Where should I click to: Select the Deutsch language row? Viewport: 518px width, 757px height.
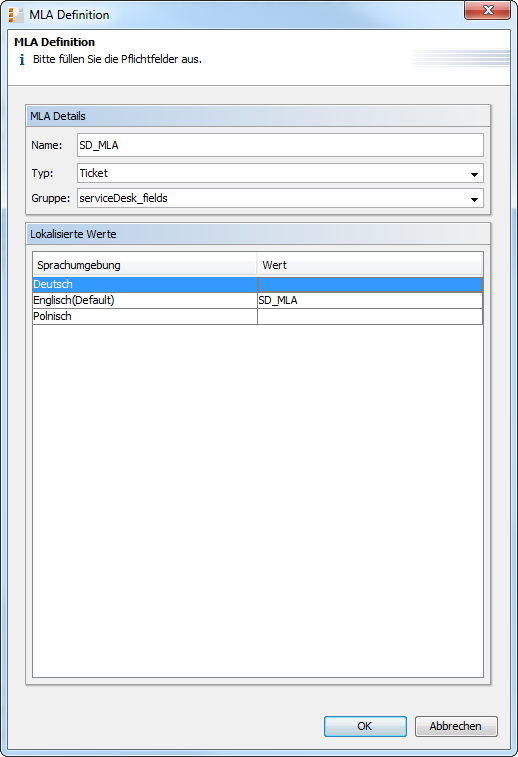[x=257, y=284]
